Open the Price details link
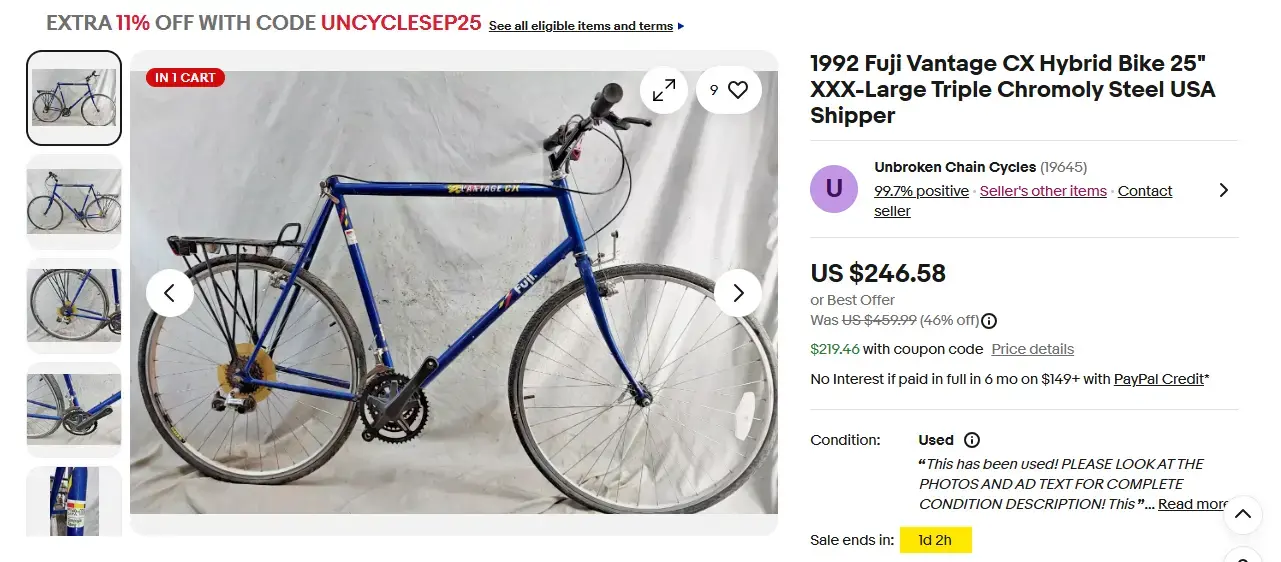Screen dimensions: 1281x562 (1032, 349)
